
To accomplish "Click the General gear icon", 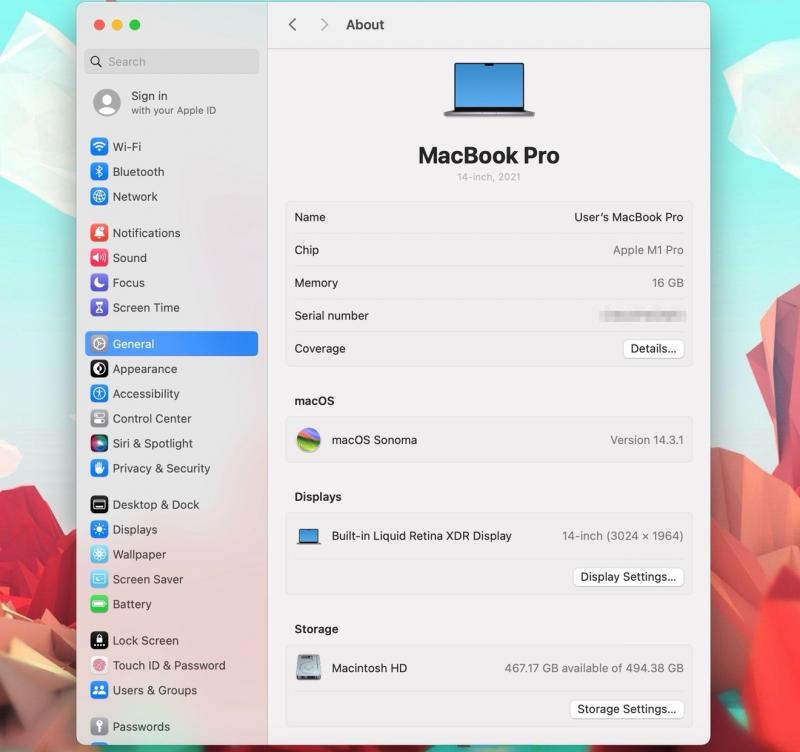I will point(99,344).
